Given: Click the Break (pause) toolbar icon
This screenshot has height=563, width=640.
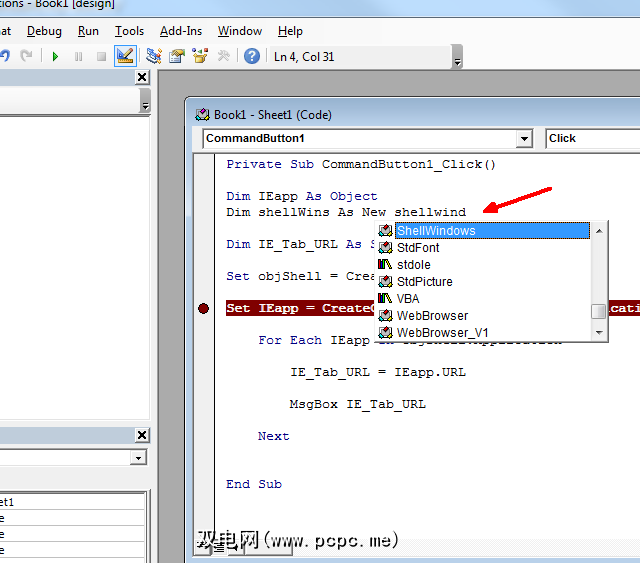Looking at the screenshot, I should click(78, 56).
